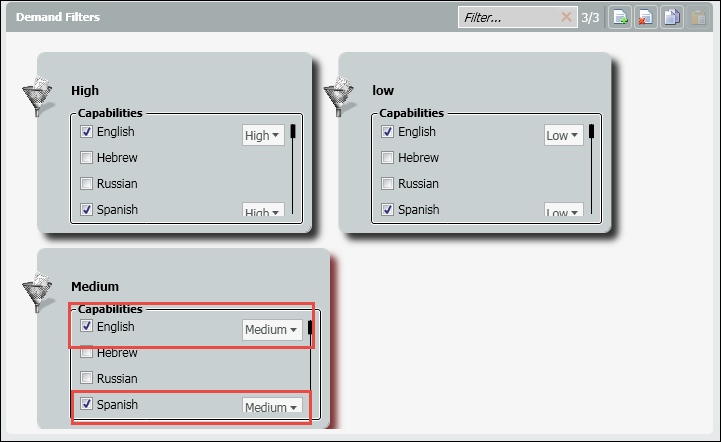Screen dimensions: 721x442
Task: Open English level dropdown in High filter
Action: pyautogui.click(x=263, y=135)
